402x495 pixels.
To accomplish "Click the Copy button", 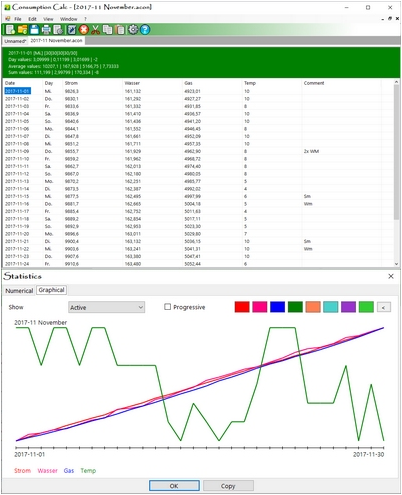I will point(228,486).
